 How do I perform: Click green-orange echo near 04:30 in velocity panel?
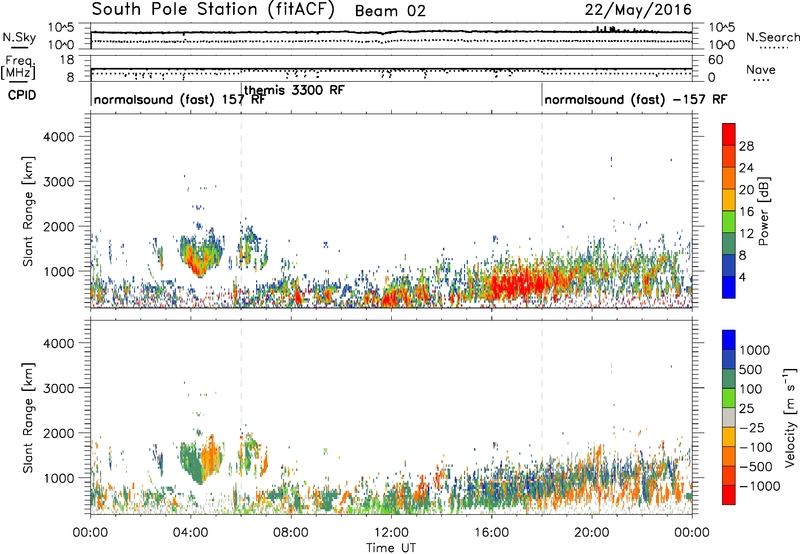[202, 459]
